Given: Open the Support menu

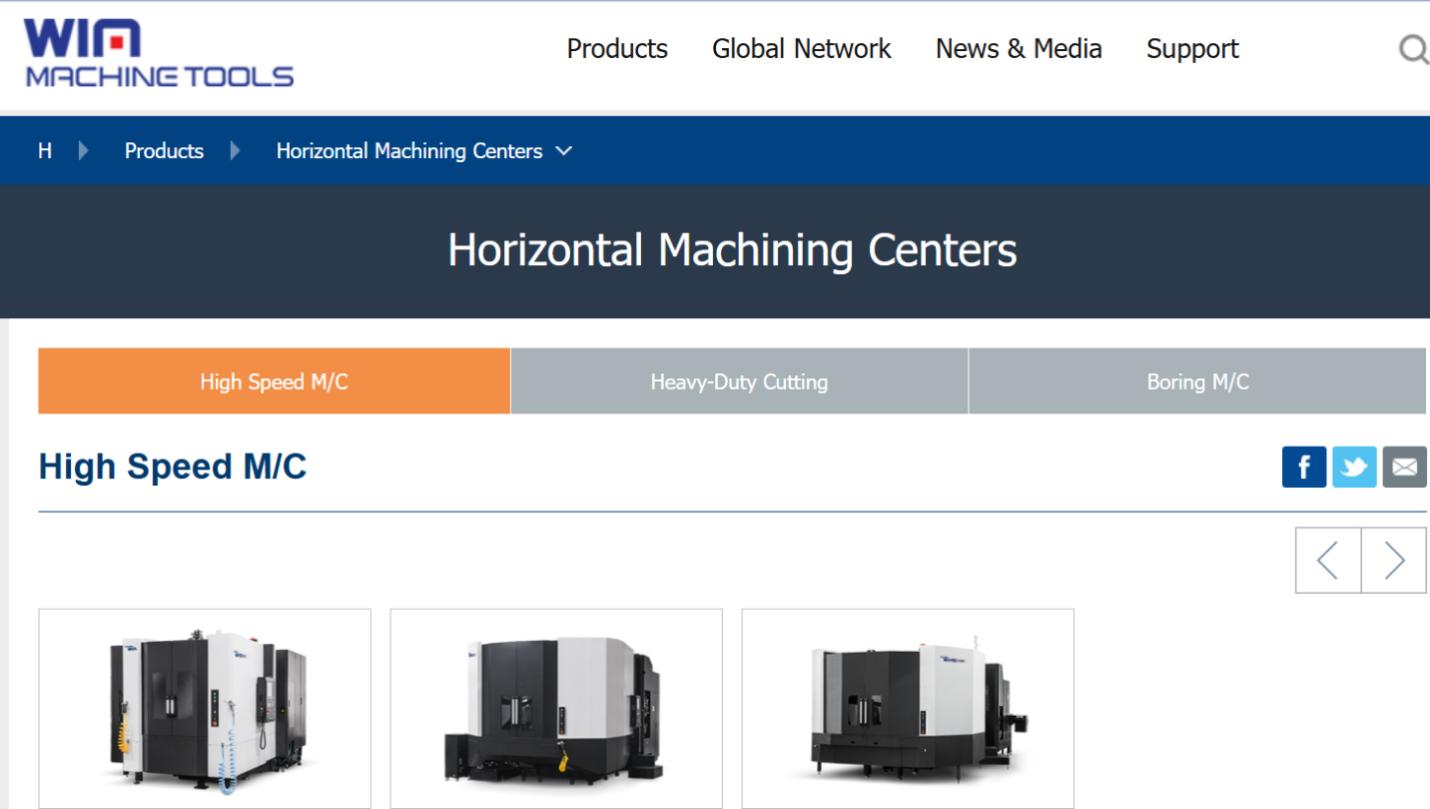Looking at the screenshot, I should coord(1192,49).
